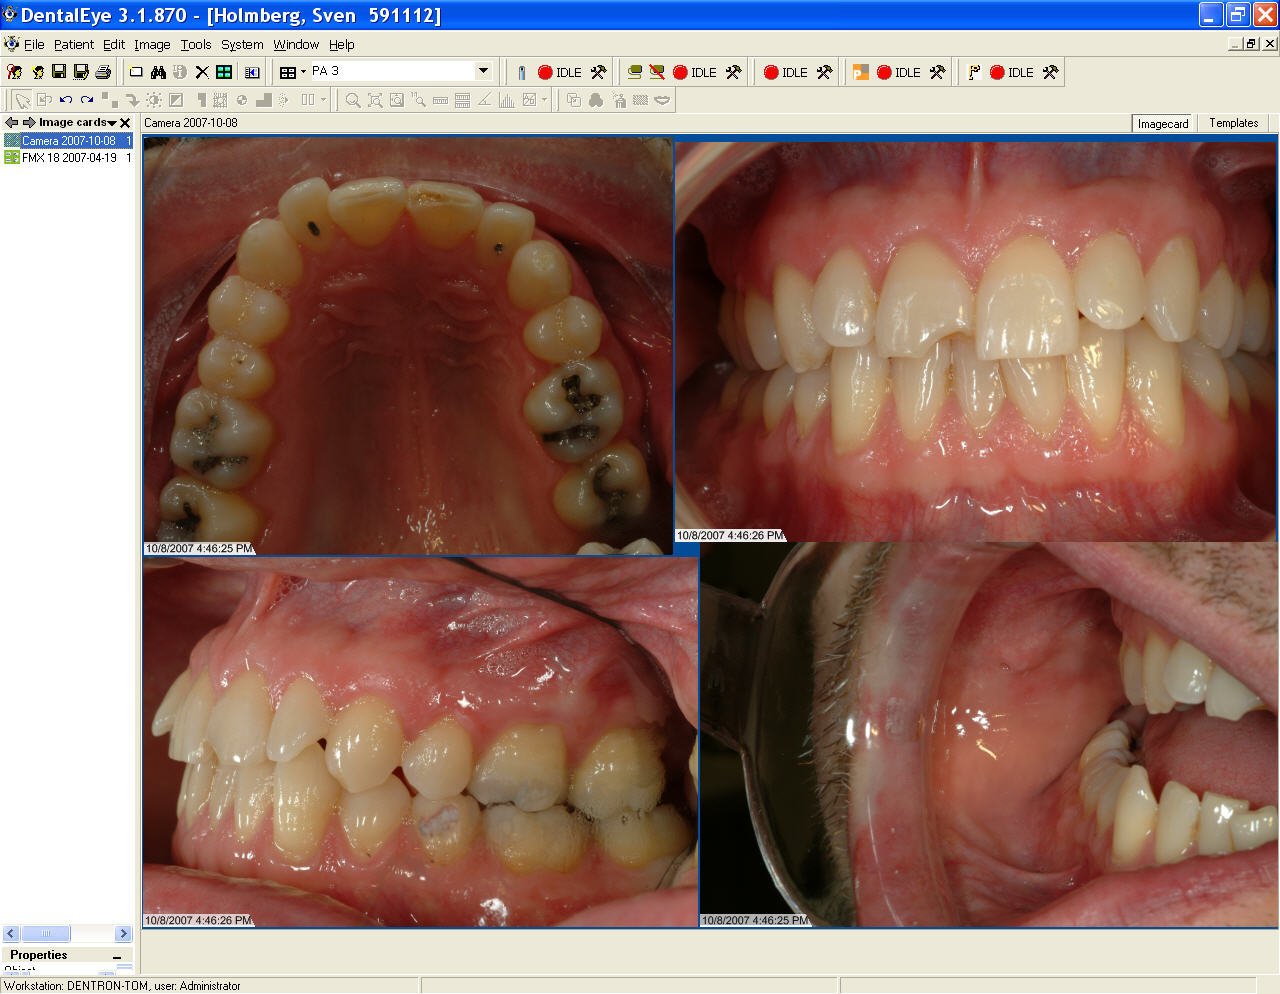Go back with the left arrow in Image cards panel
This screenshot has width=1280, height=994.
[x=11, y=122]
